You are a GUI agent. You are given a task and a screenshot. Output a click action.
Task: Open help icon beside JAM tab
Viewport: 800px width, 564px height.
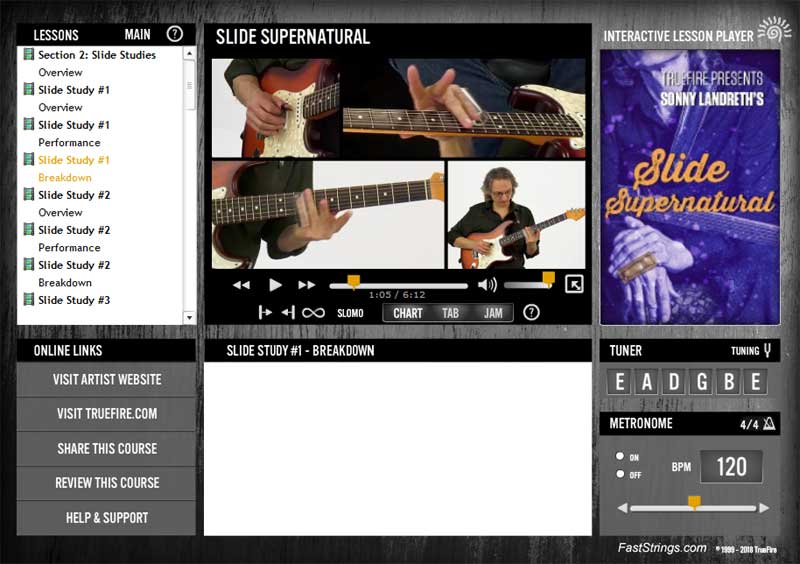(x=531, y=312)
